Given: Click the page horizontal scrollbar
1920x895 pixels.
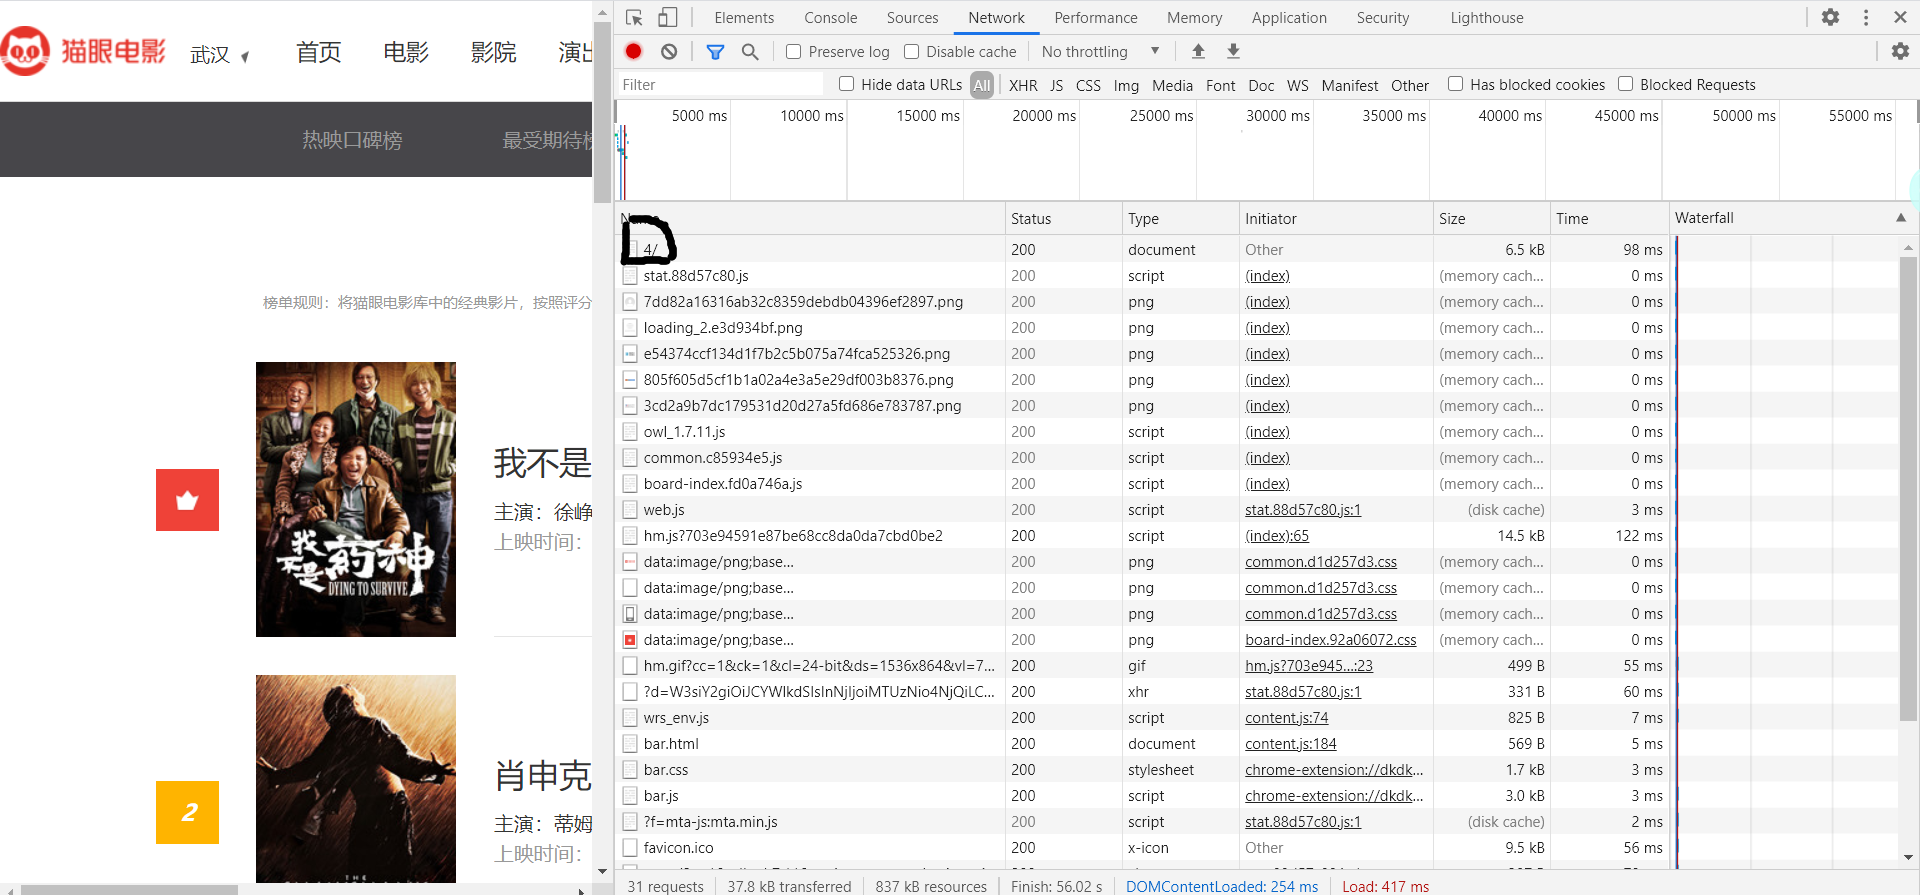Looking at the screenshot, I should tap(130, 889).
